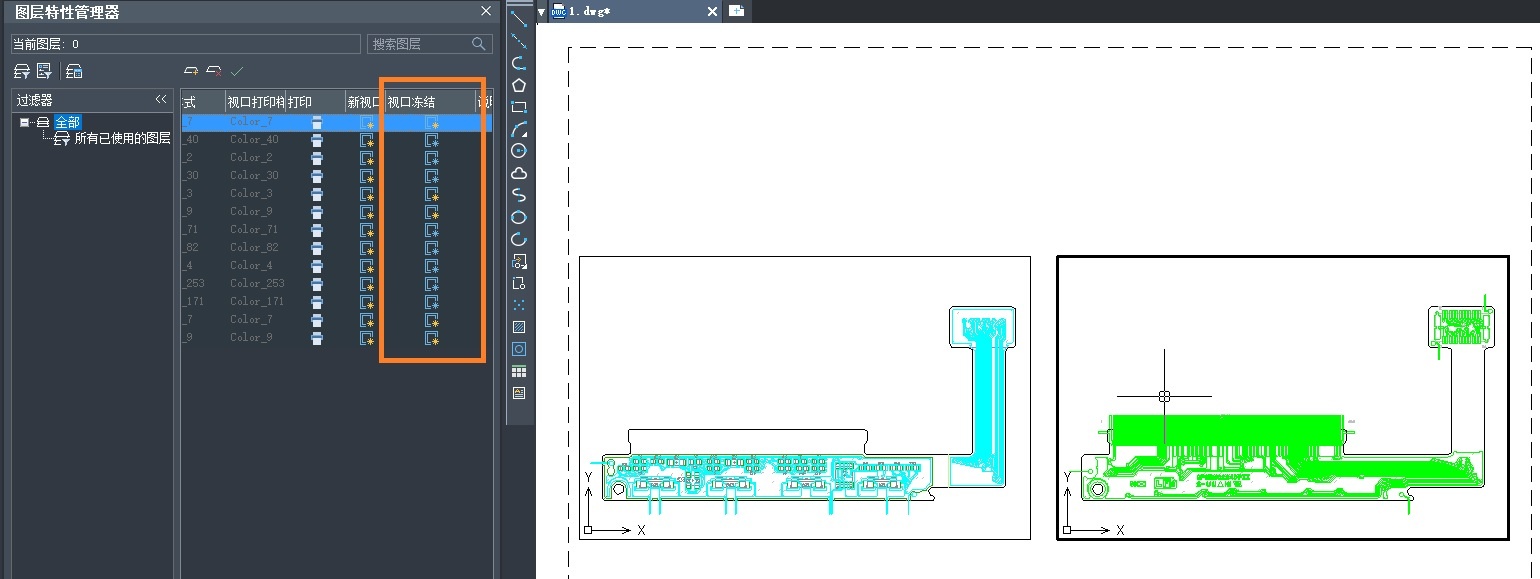Click the Set Current layer checkmark

pos(237,71)
